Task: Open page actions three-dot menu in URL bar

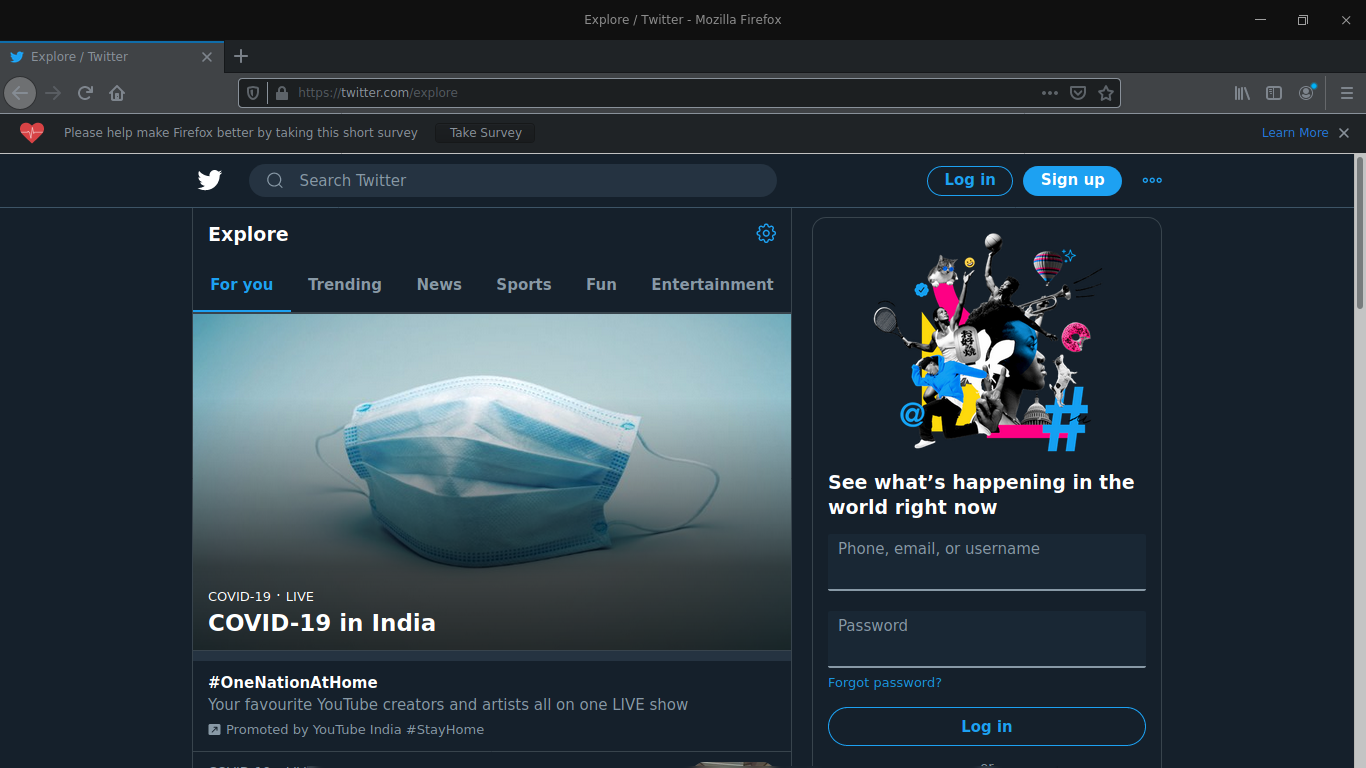Action: coord(1049,93)
